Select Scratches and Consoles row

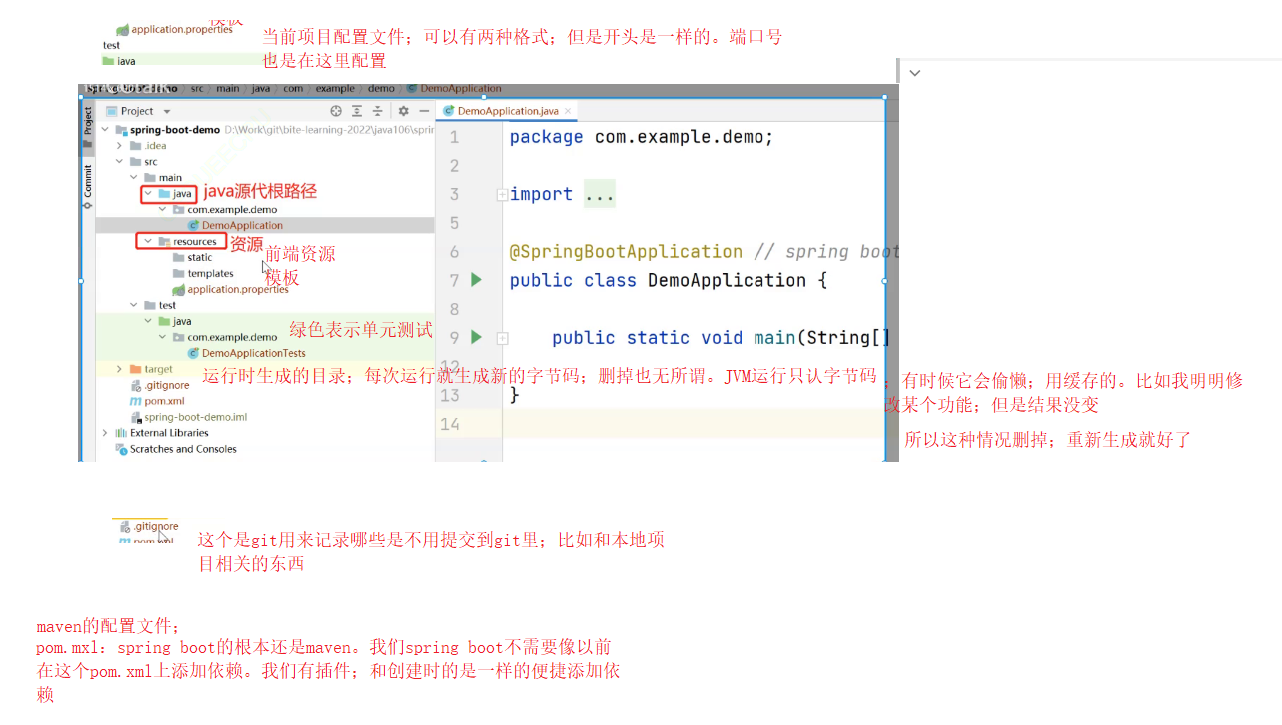point(183,449)
